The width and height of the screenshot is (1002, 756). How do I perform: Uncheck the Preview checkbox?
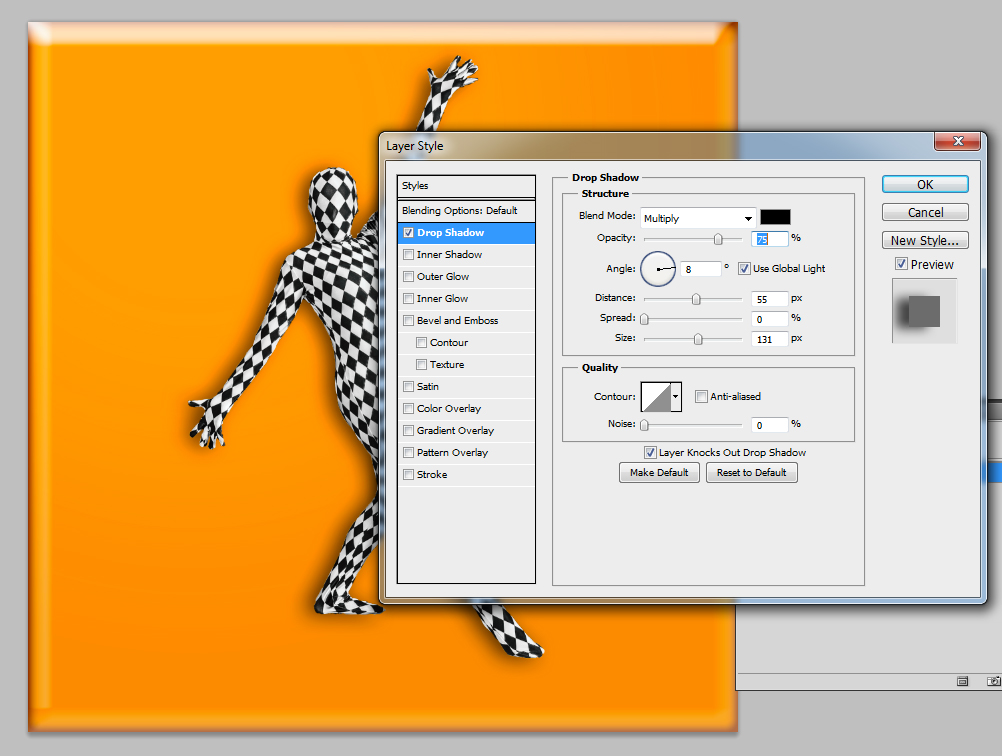901,265
